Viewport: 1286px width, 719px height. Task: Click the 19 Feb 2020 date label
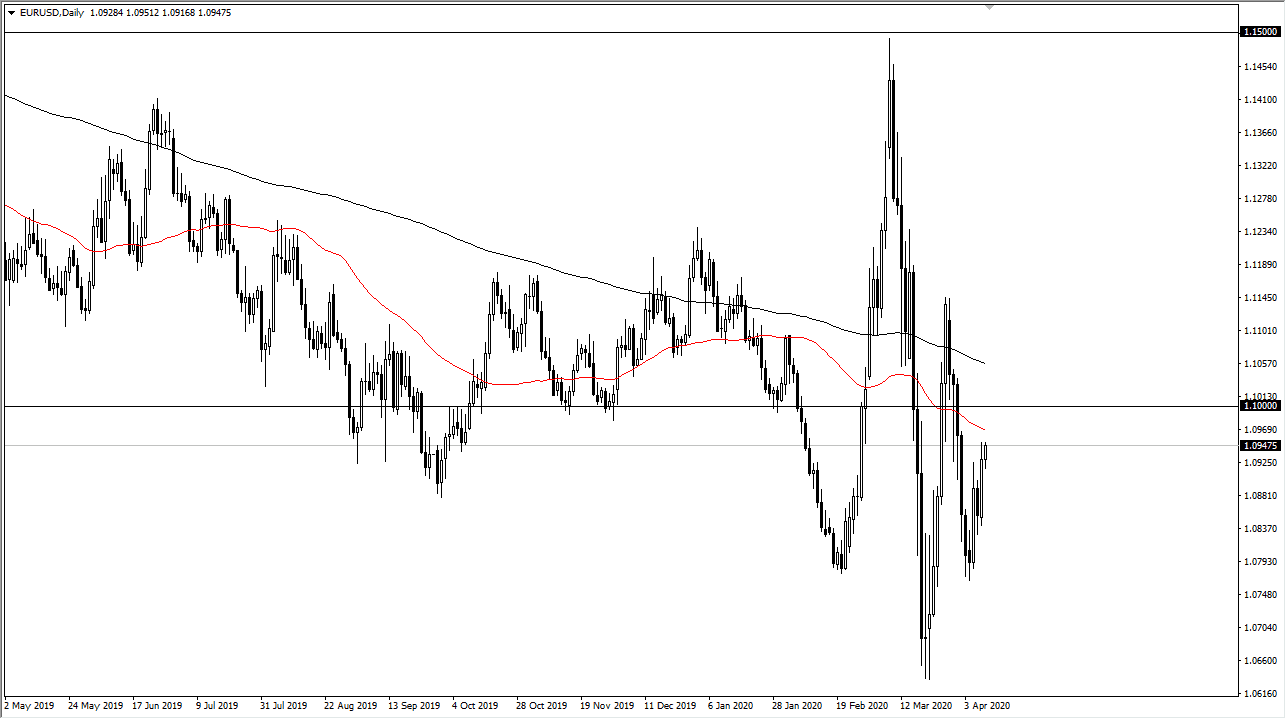tap(861, 706)
